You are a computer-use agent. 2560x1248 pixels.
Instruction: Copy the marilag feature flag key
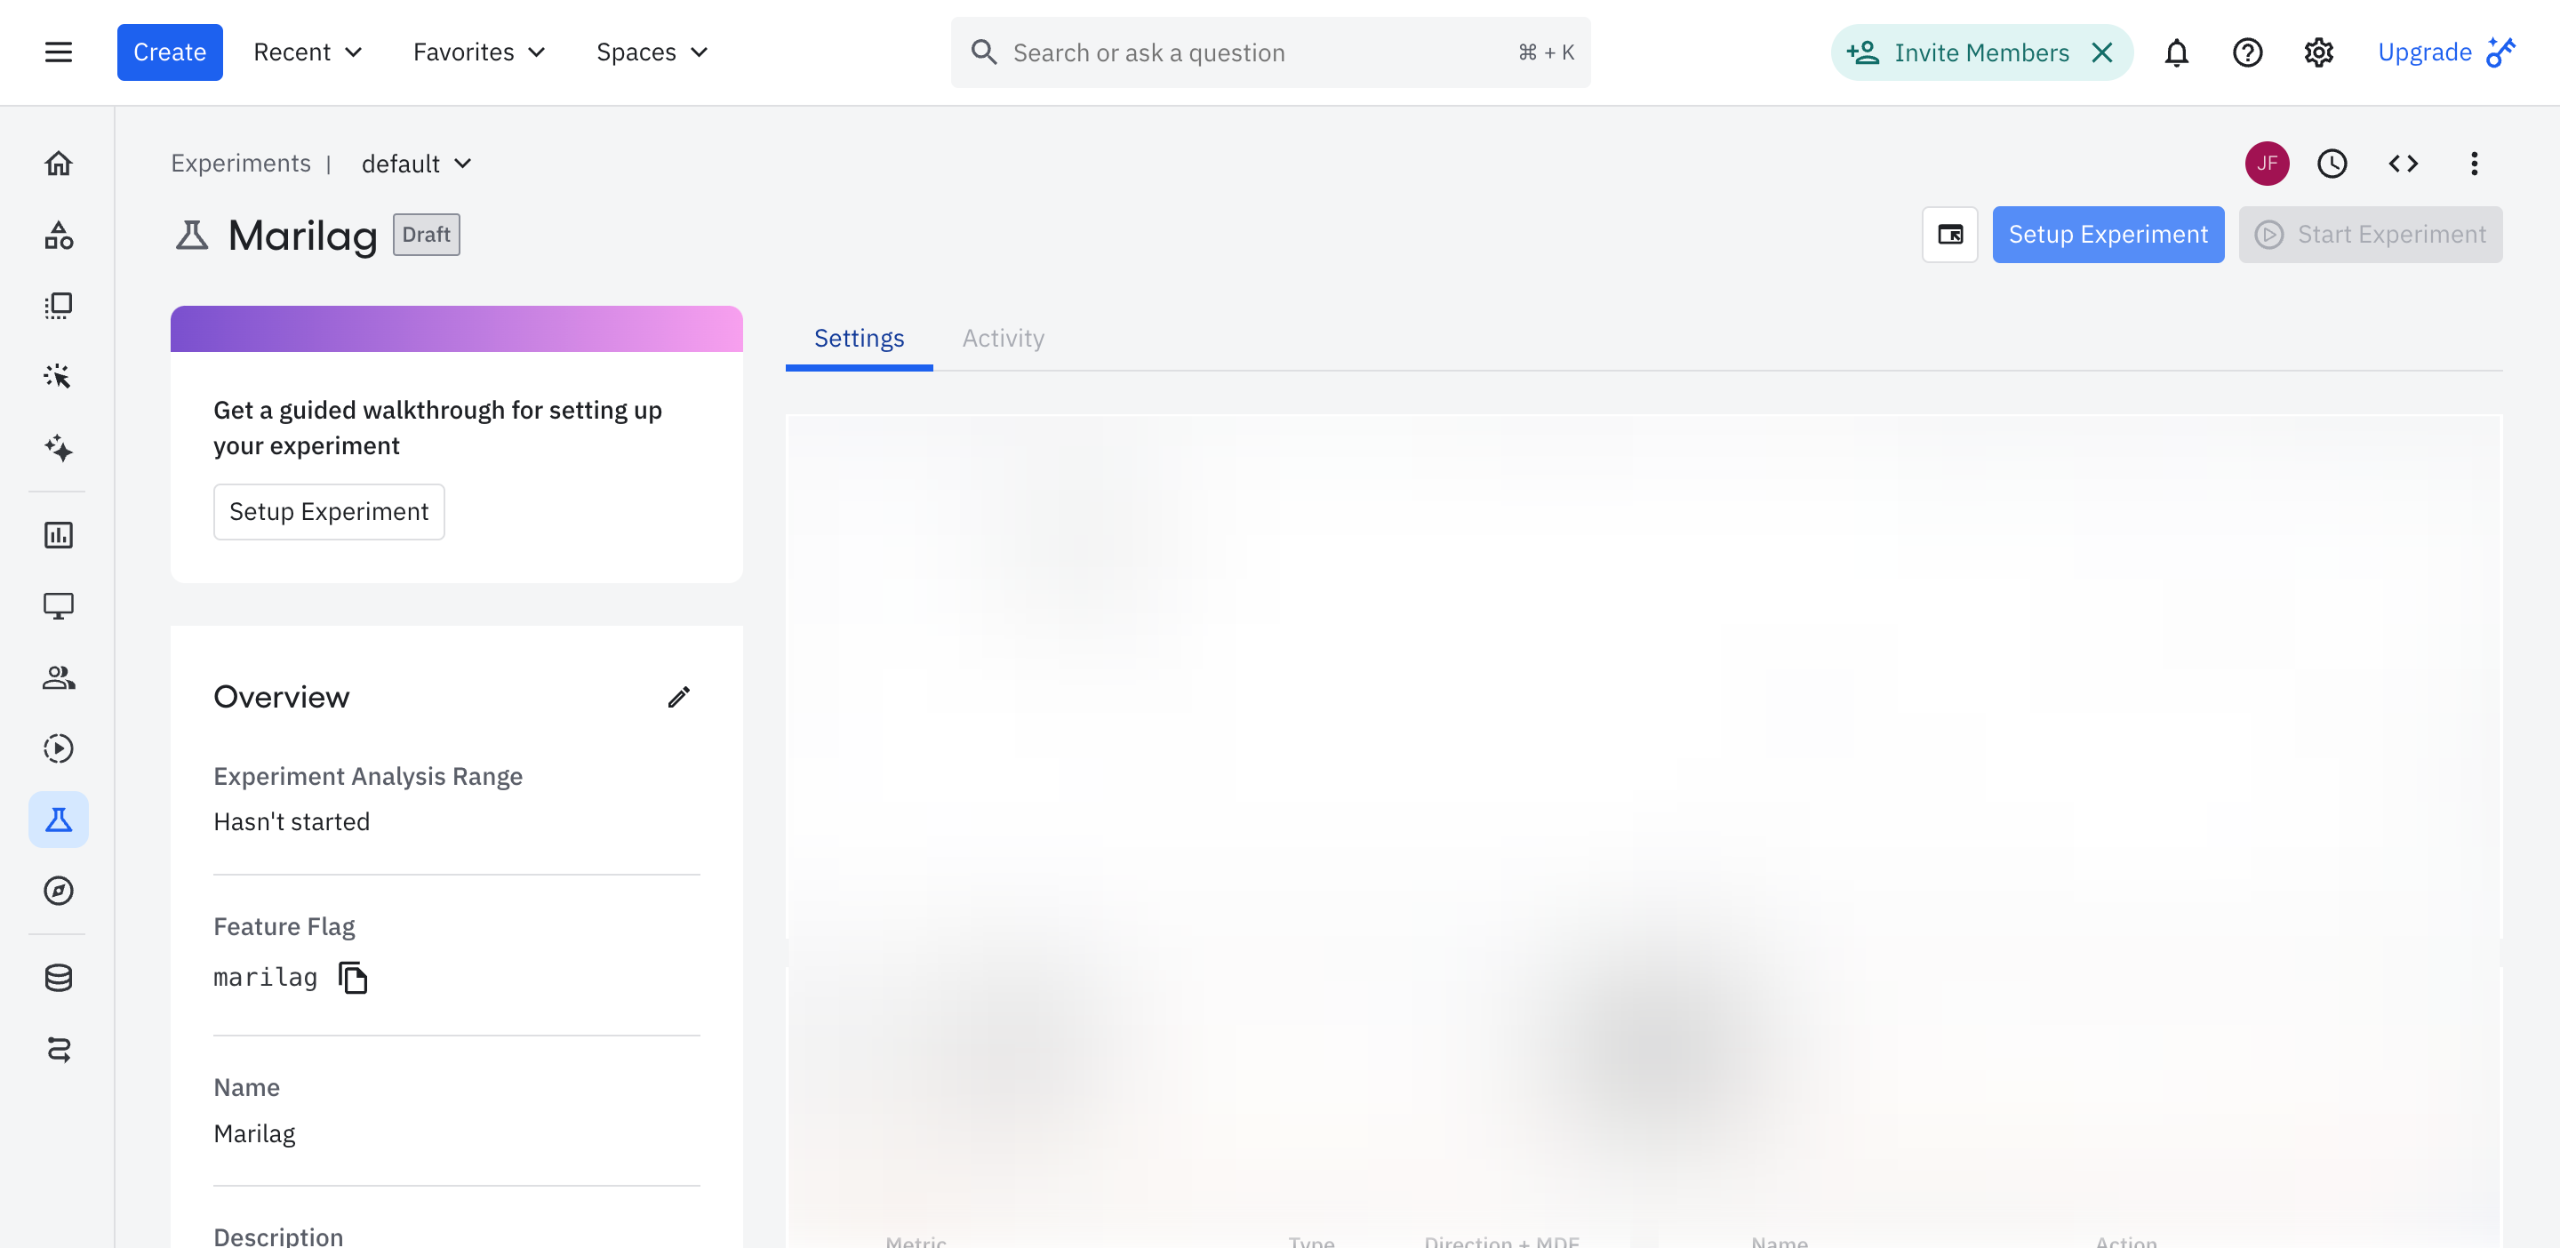click(x=353, y=977)
